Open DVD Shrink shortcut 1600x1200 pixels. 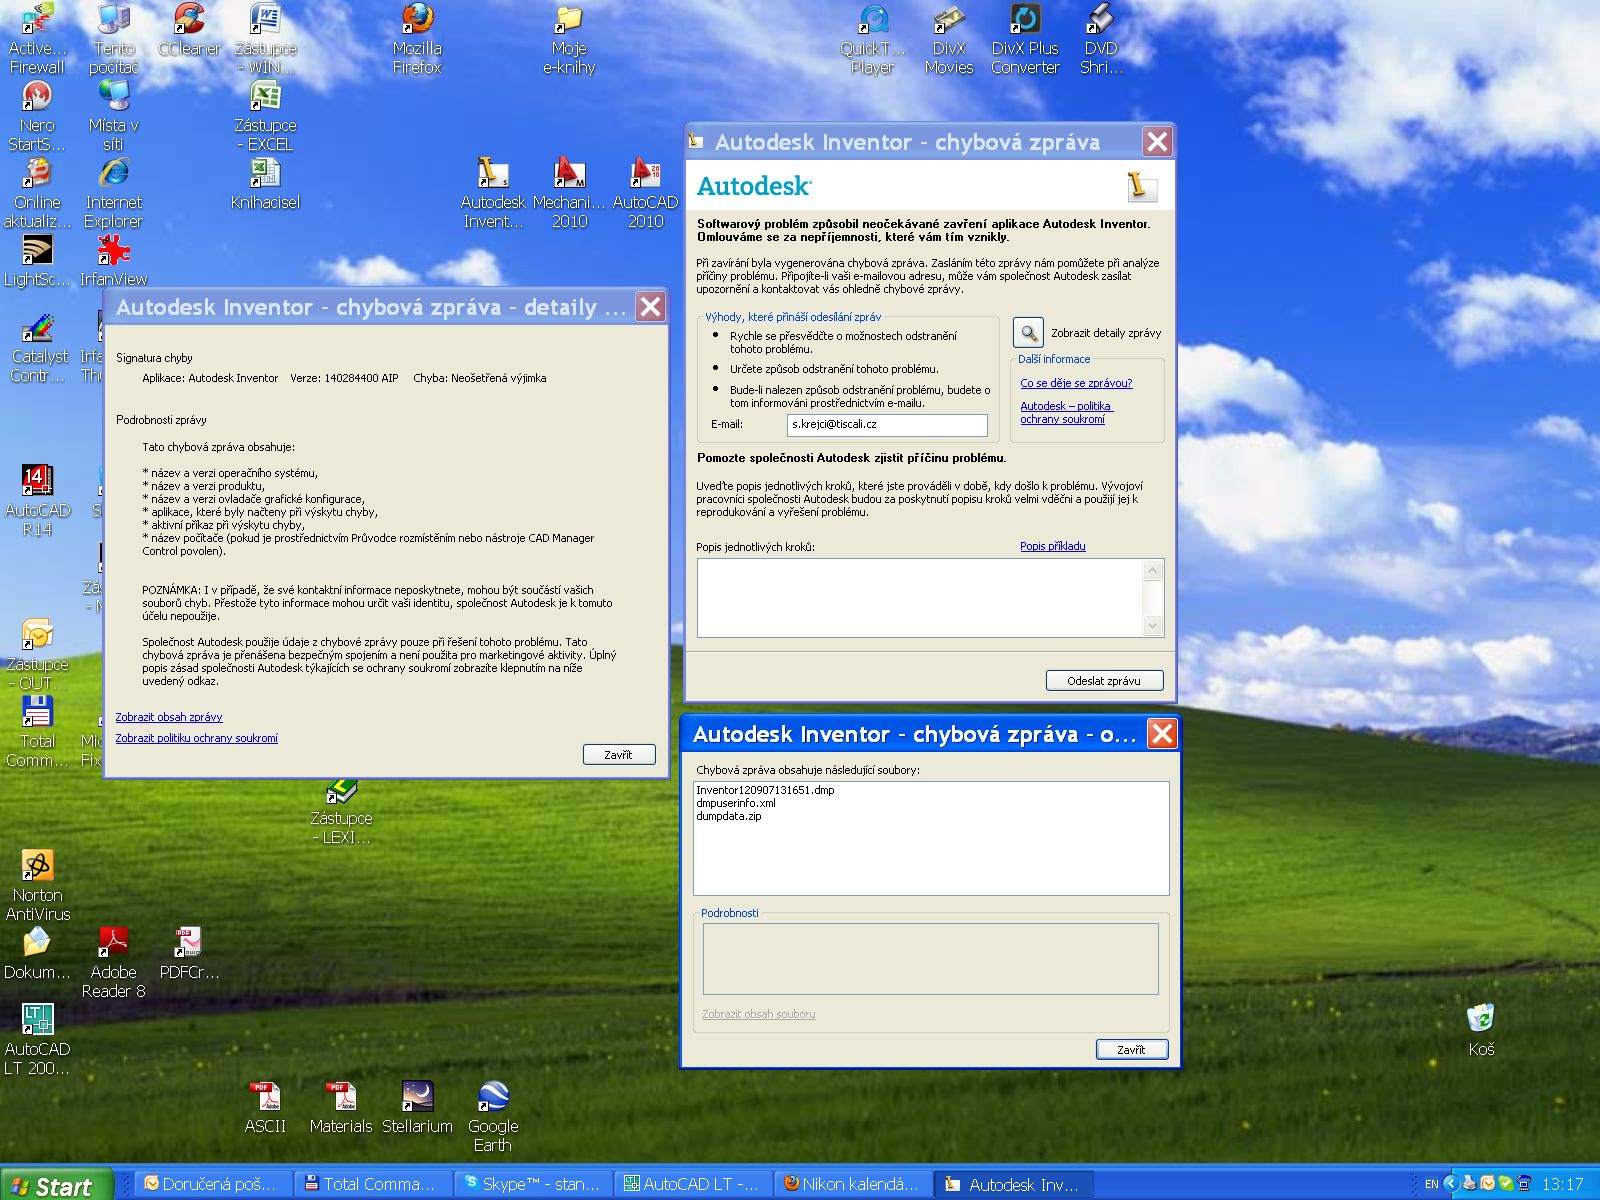[1101, 38]
